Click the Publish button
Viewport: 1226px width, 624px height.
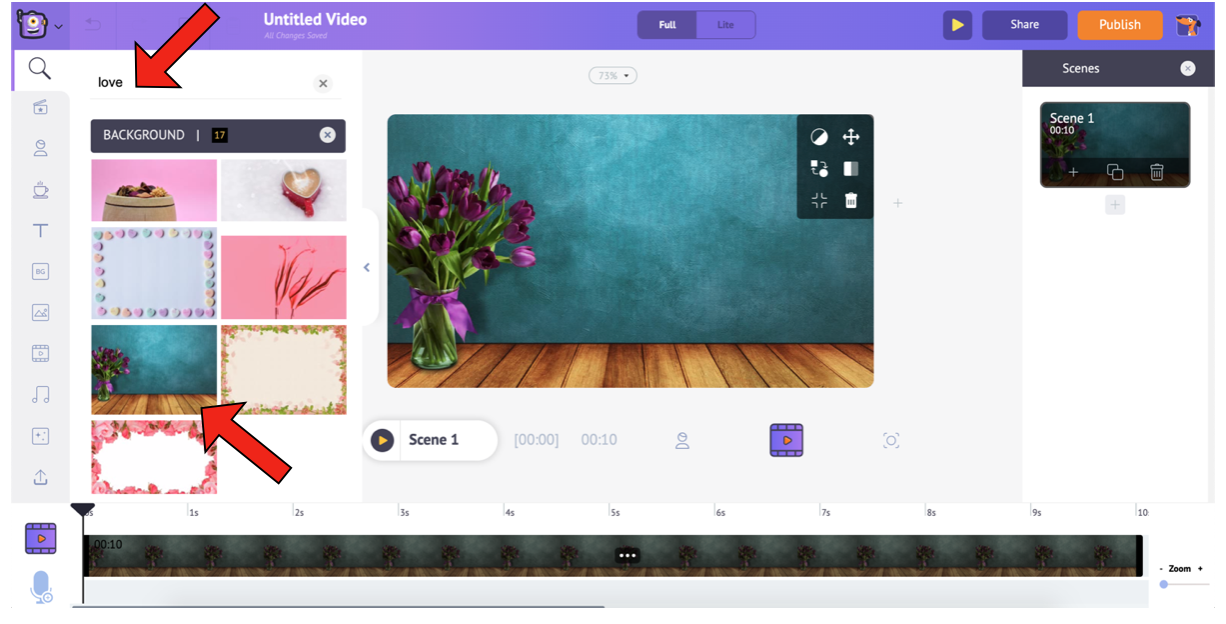(1119, 25)
